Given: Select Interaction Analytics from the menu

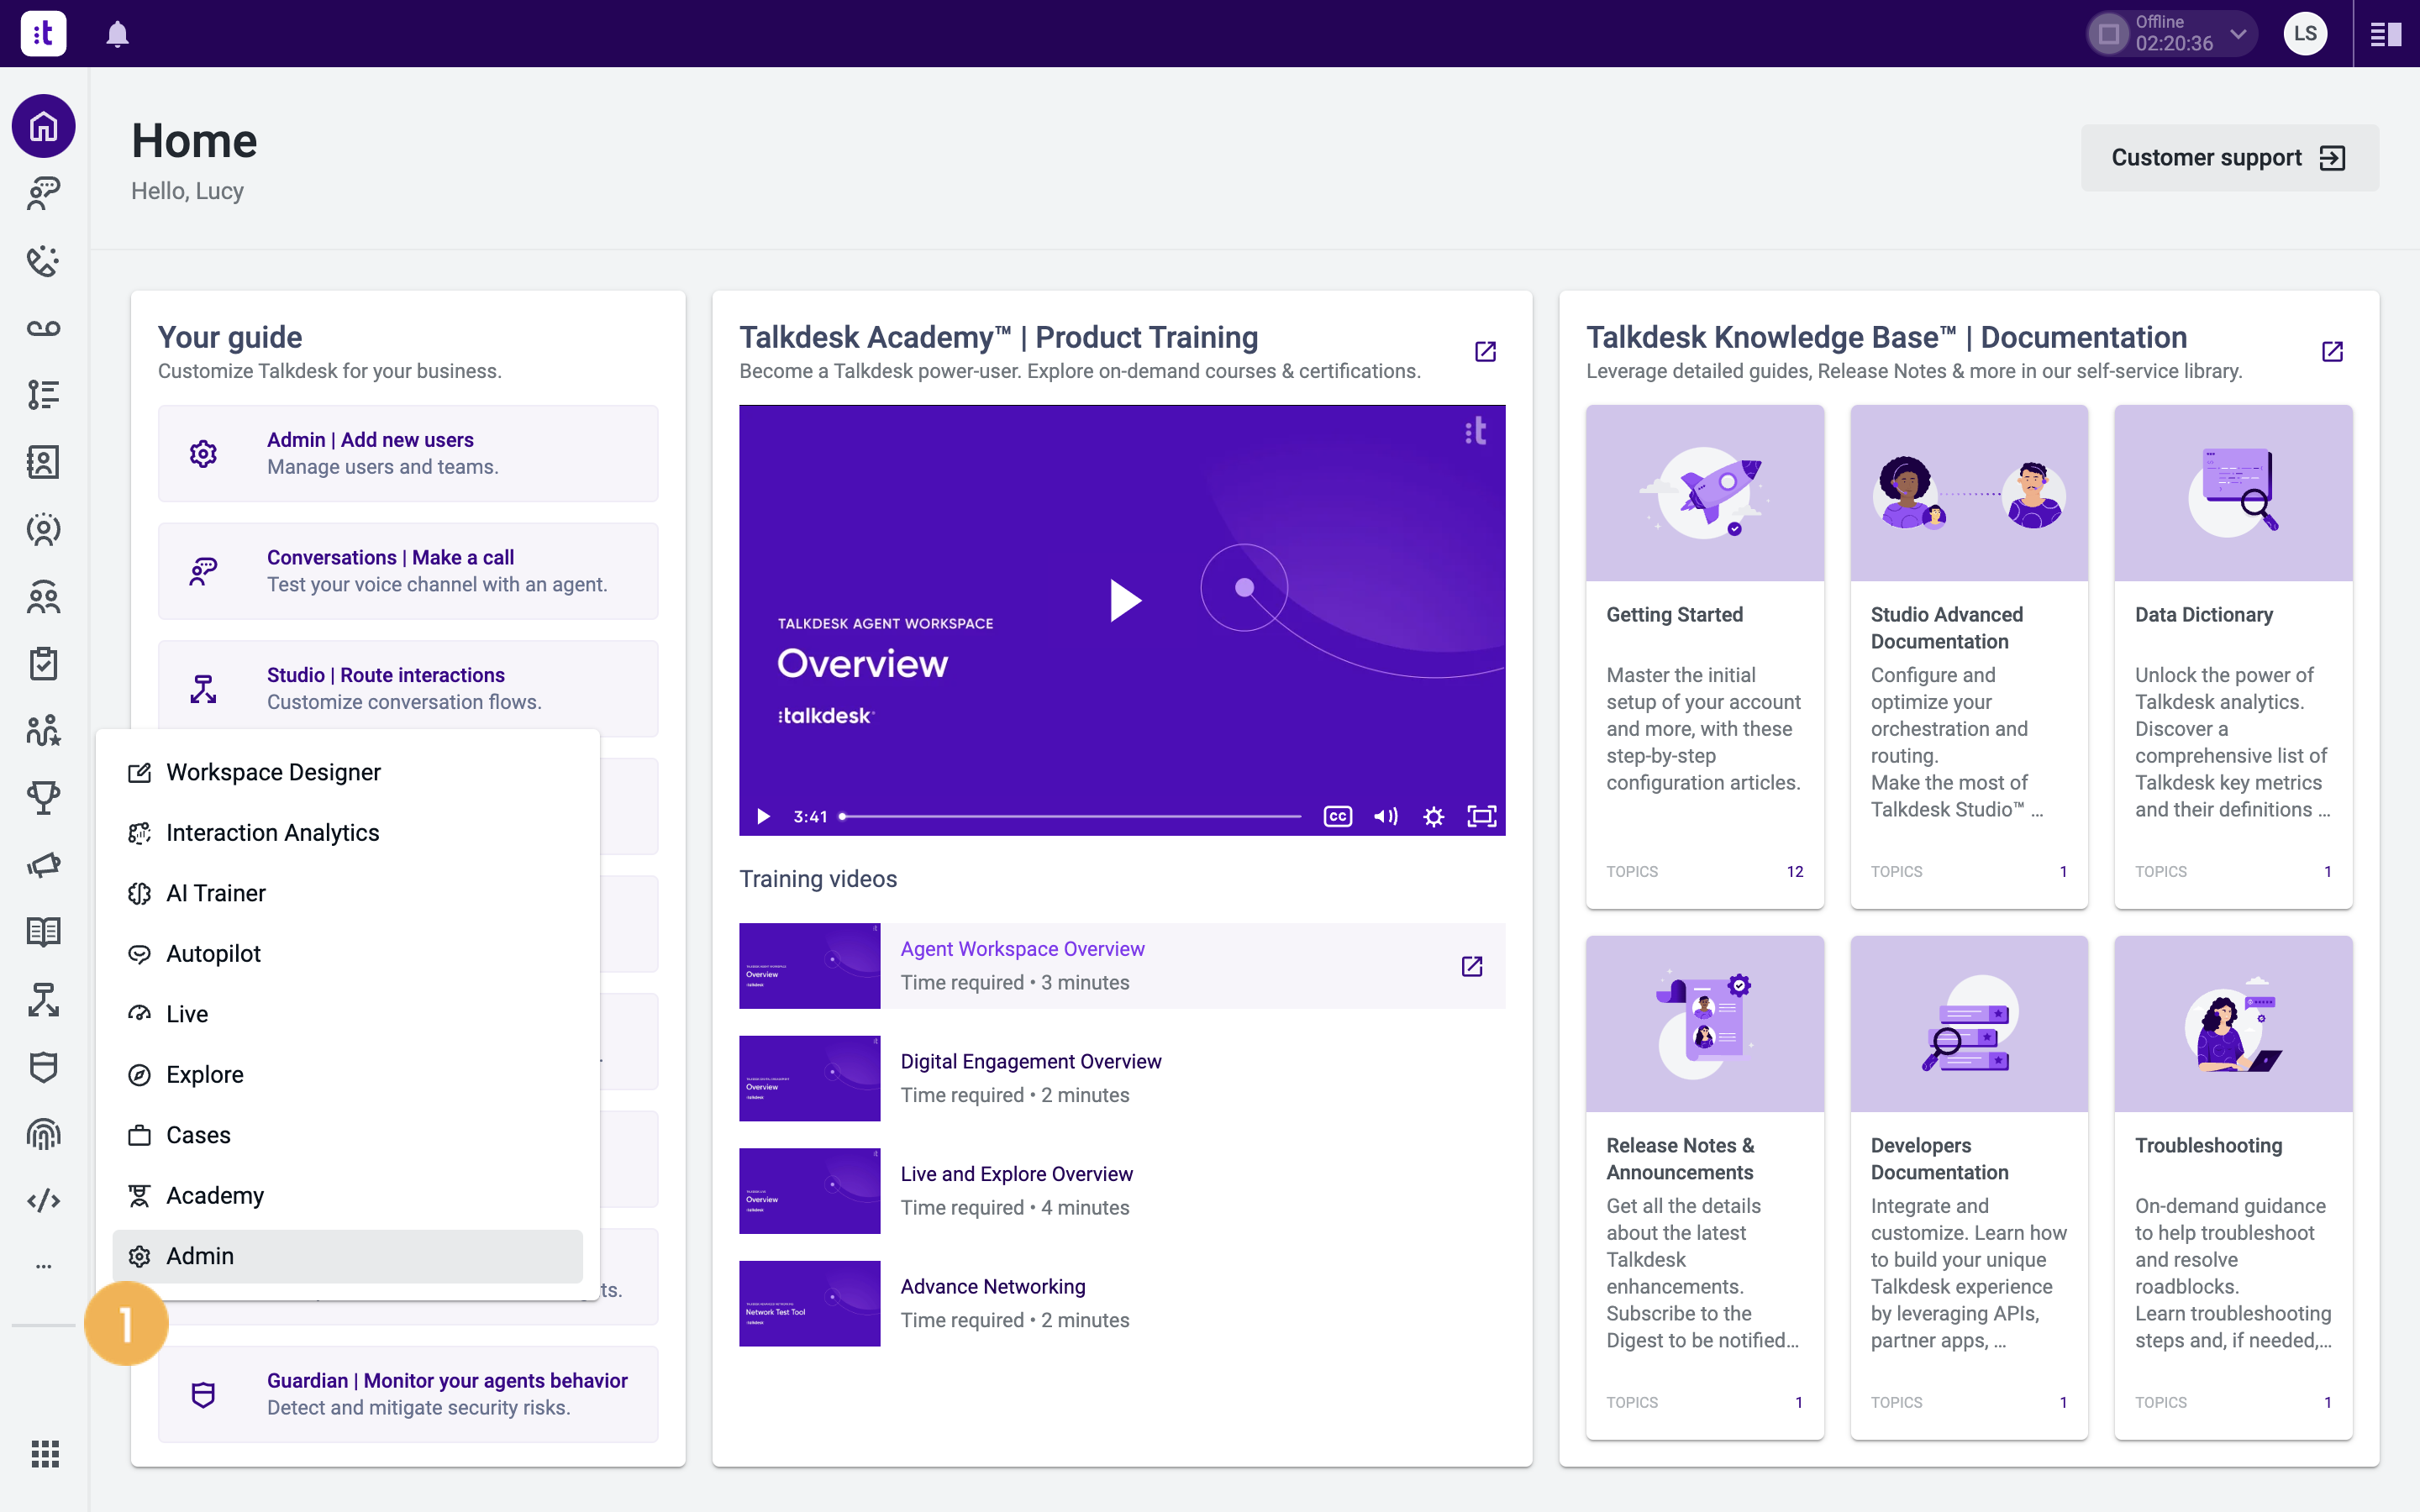Looking at the screenshot, I should 347,833.
